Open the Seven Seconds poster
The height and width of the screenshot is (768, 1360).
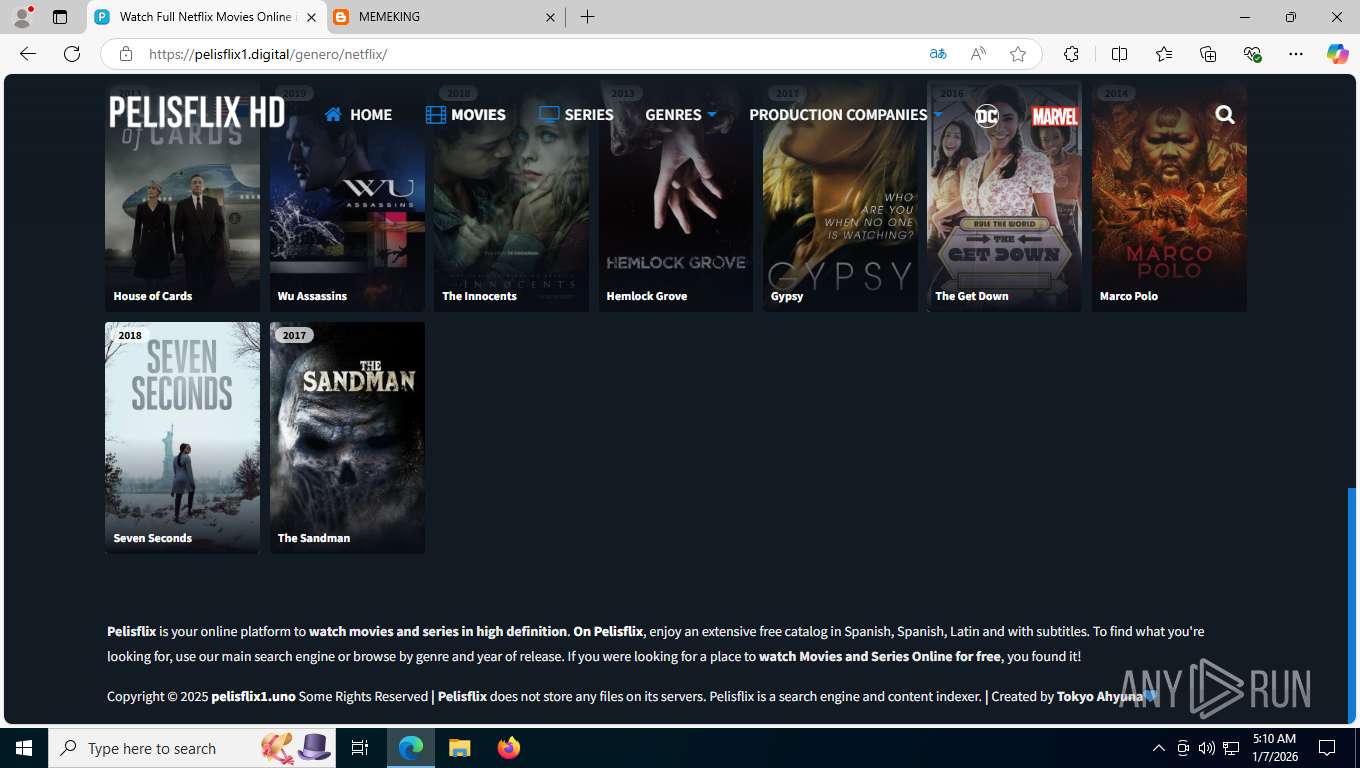pos(182,438)
